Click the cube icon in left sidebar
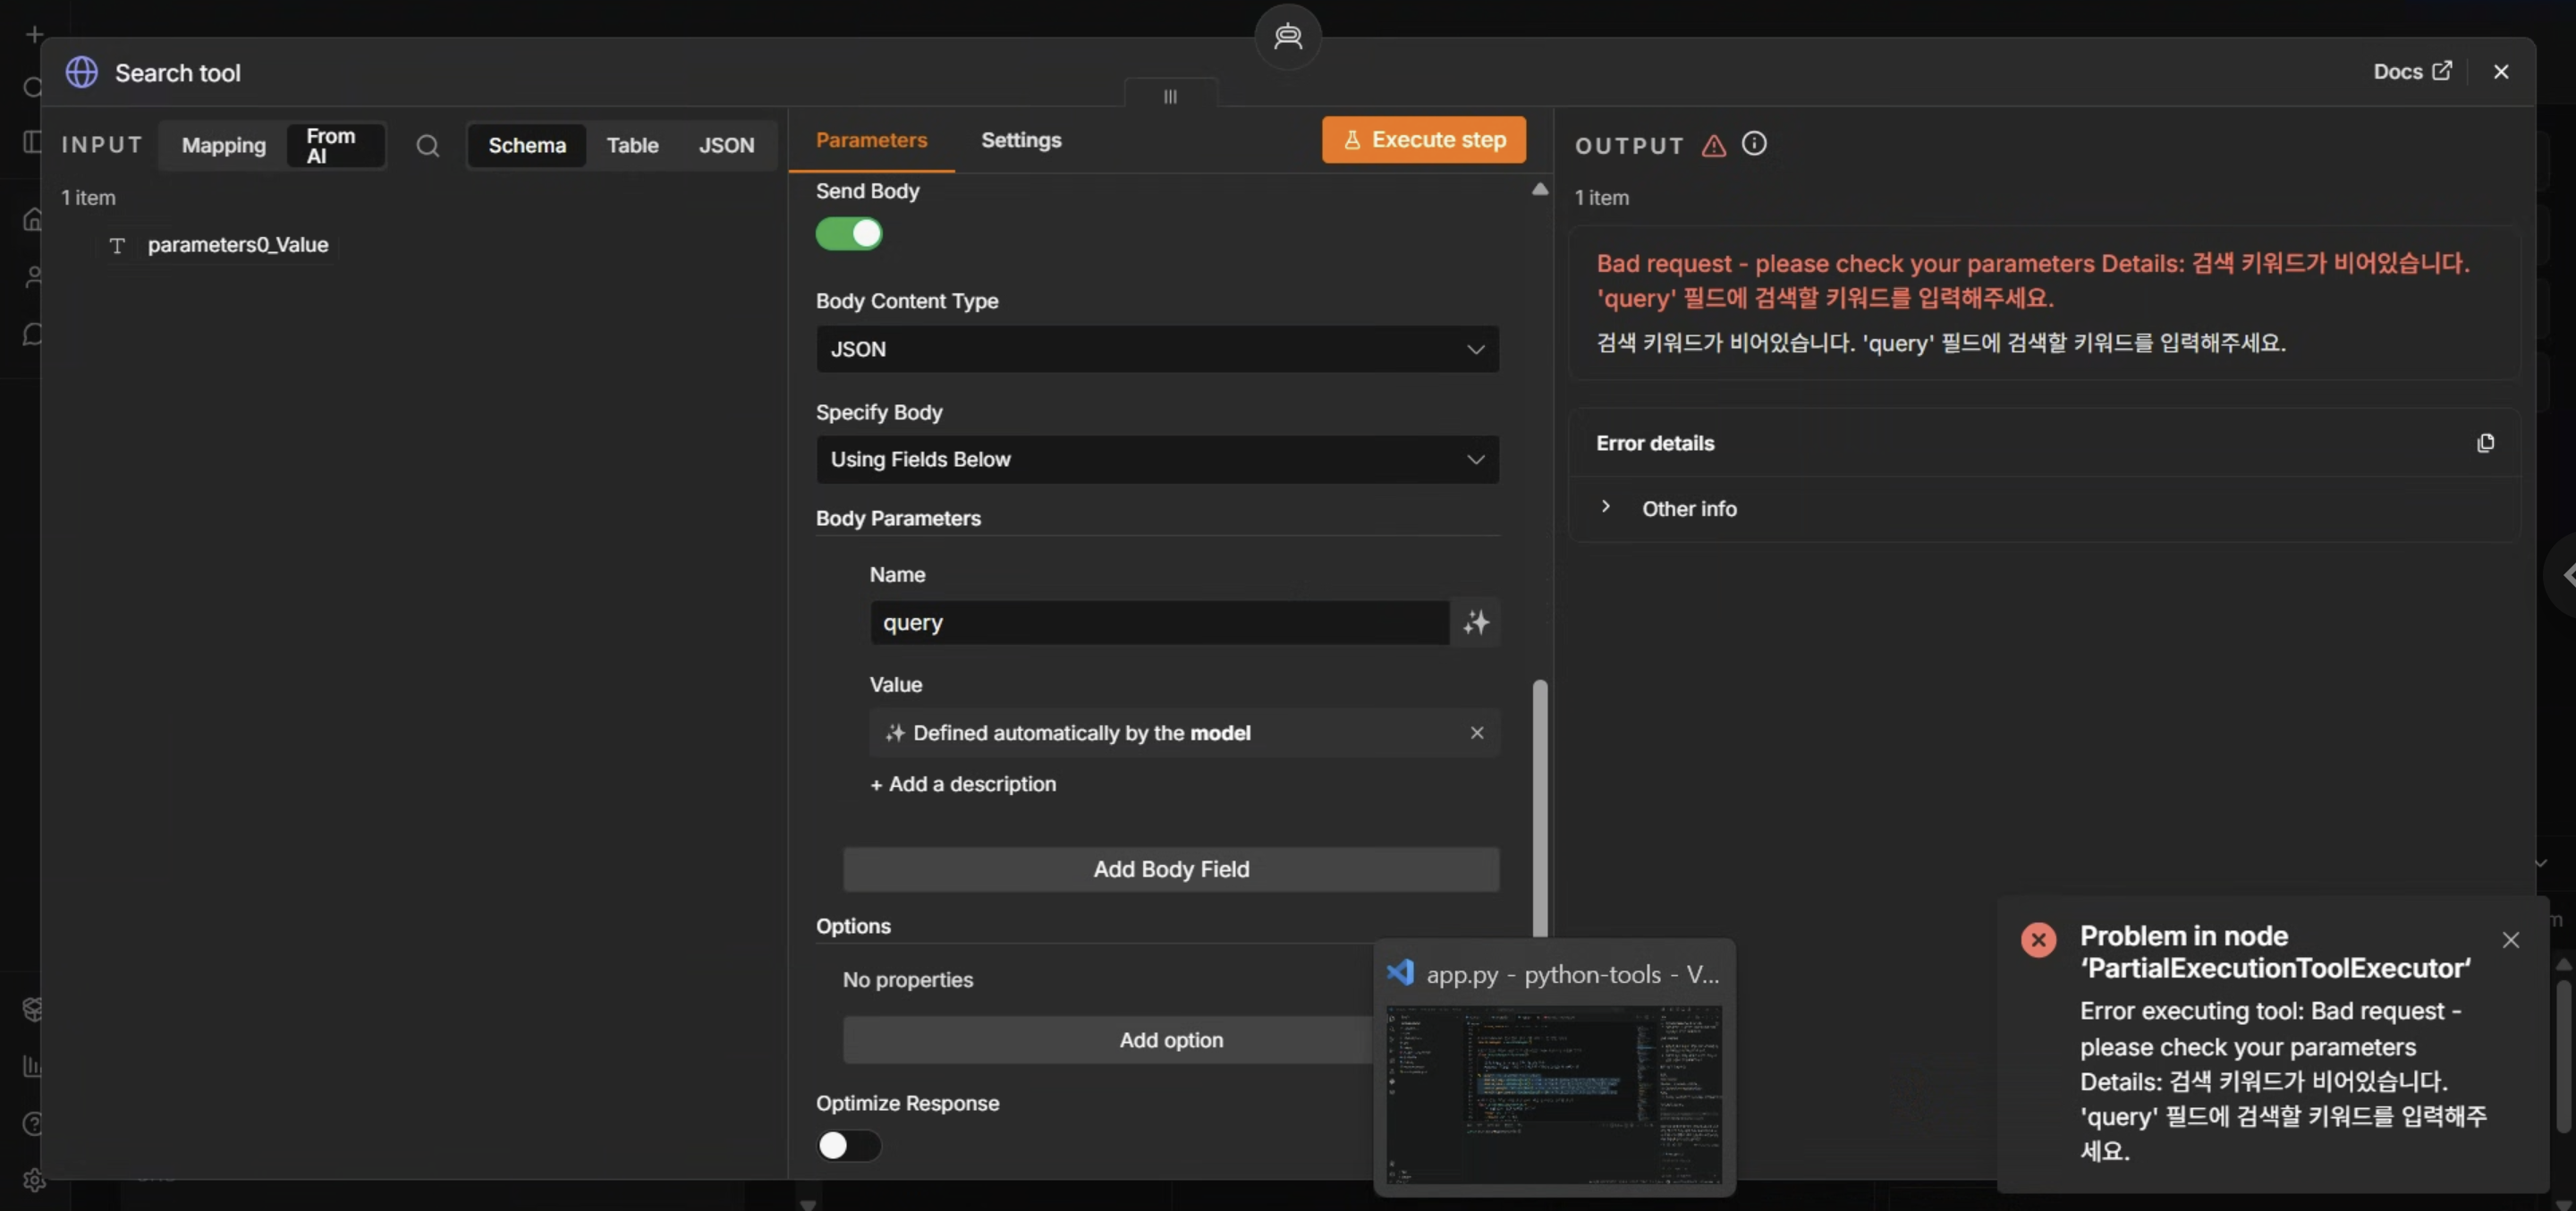The width and height of the screenshot is (2576, 1211). [33, 1009]
